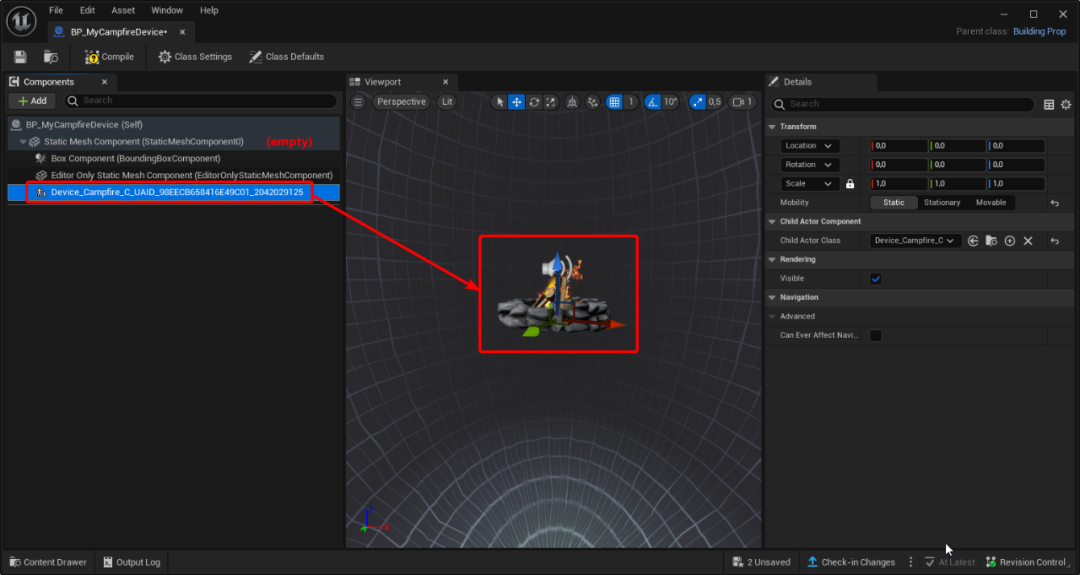
Task: Collapse the Child Actor Component section
Action: (772, 222)
